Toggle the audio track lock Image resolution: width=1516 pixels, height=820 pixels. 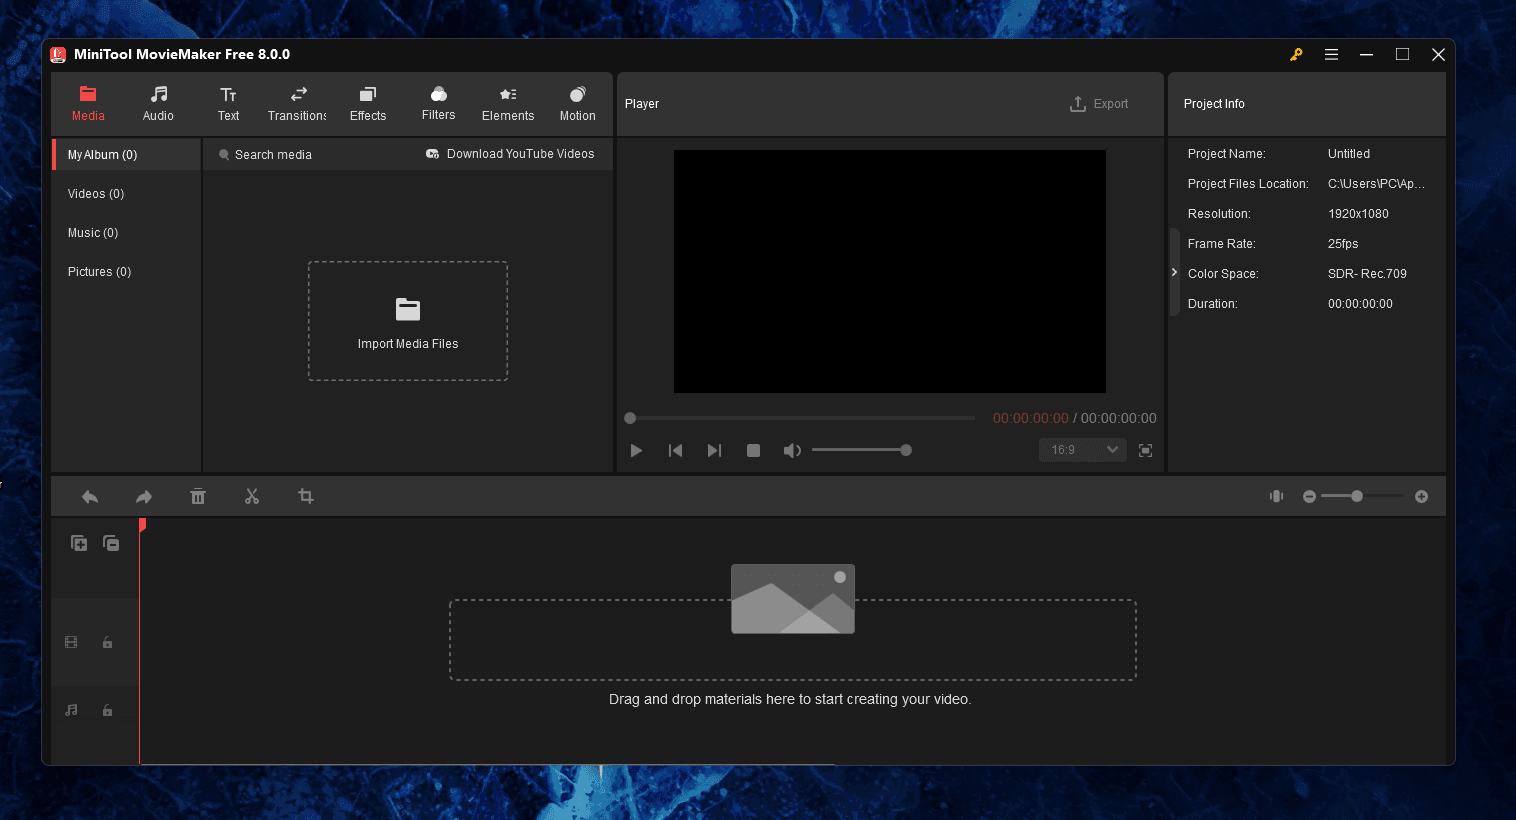click(x=107, y=709)
